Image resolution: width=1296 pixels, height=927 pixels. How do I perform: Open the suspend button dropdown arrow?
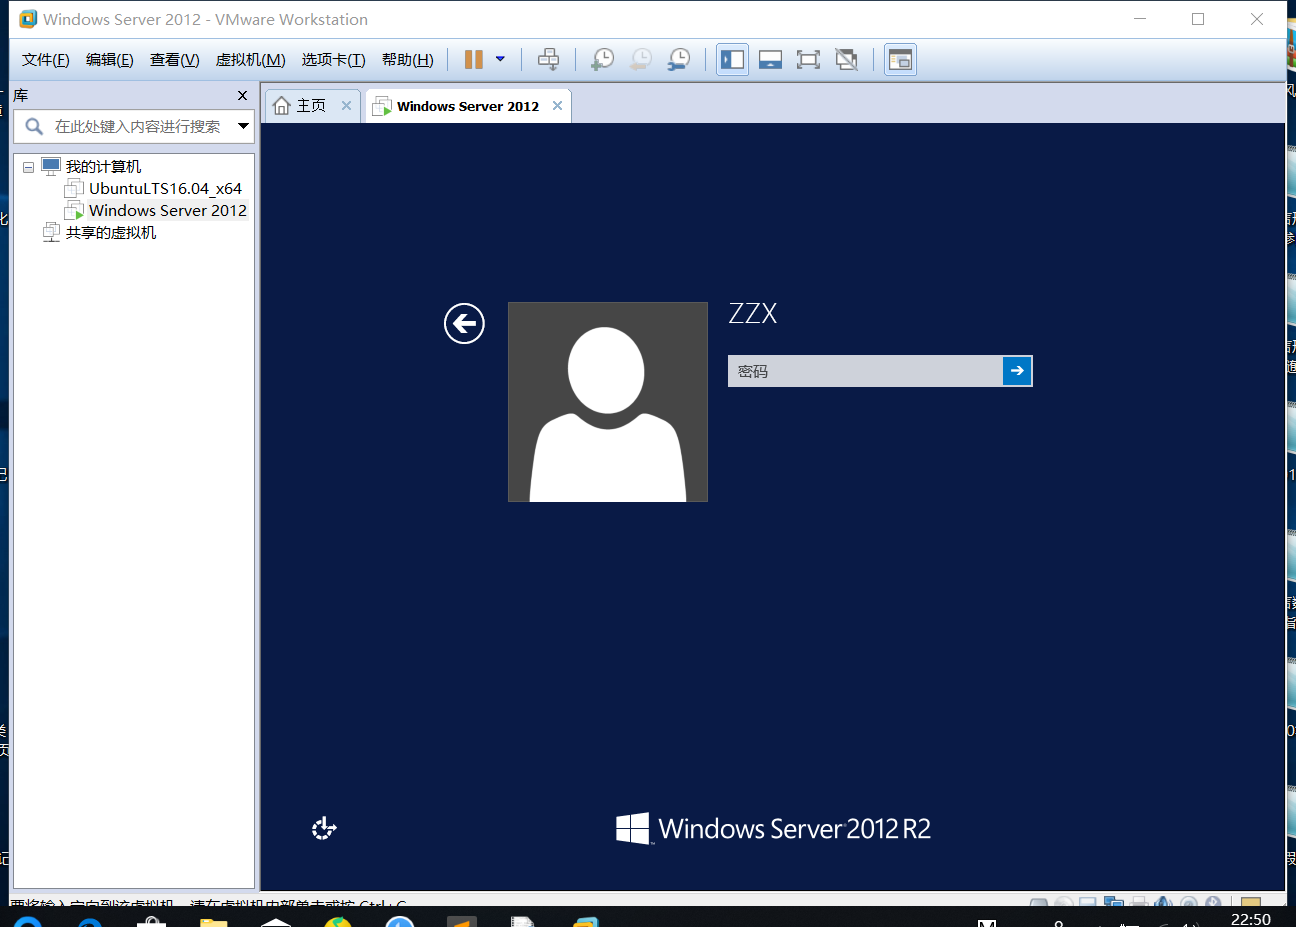[499, 60]
